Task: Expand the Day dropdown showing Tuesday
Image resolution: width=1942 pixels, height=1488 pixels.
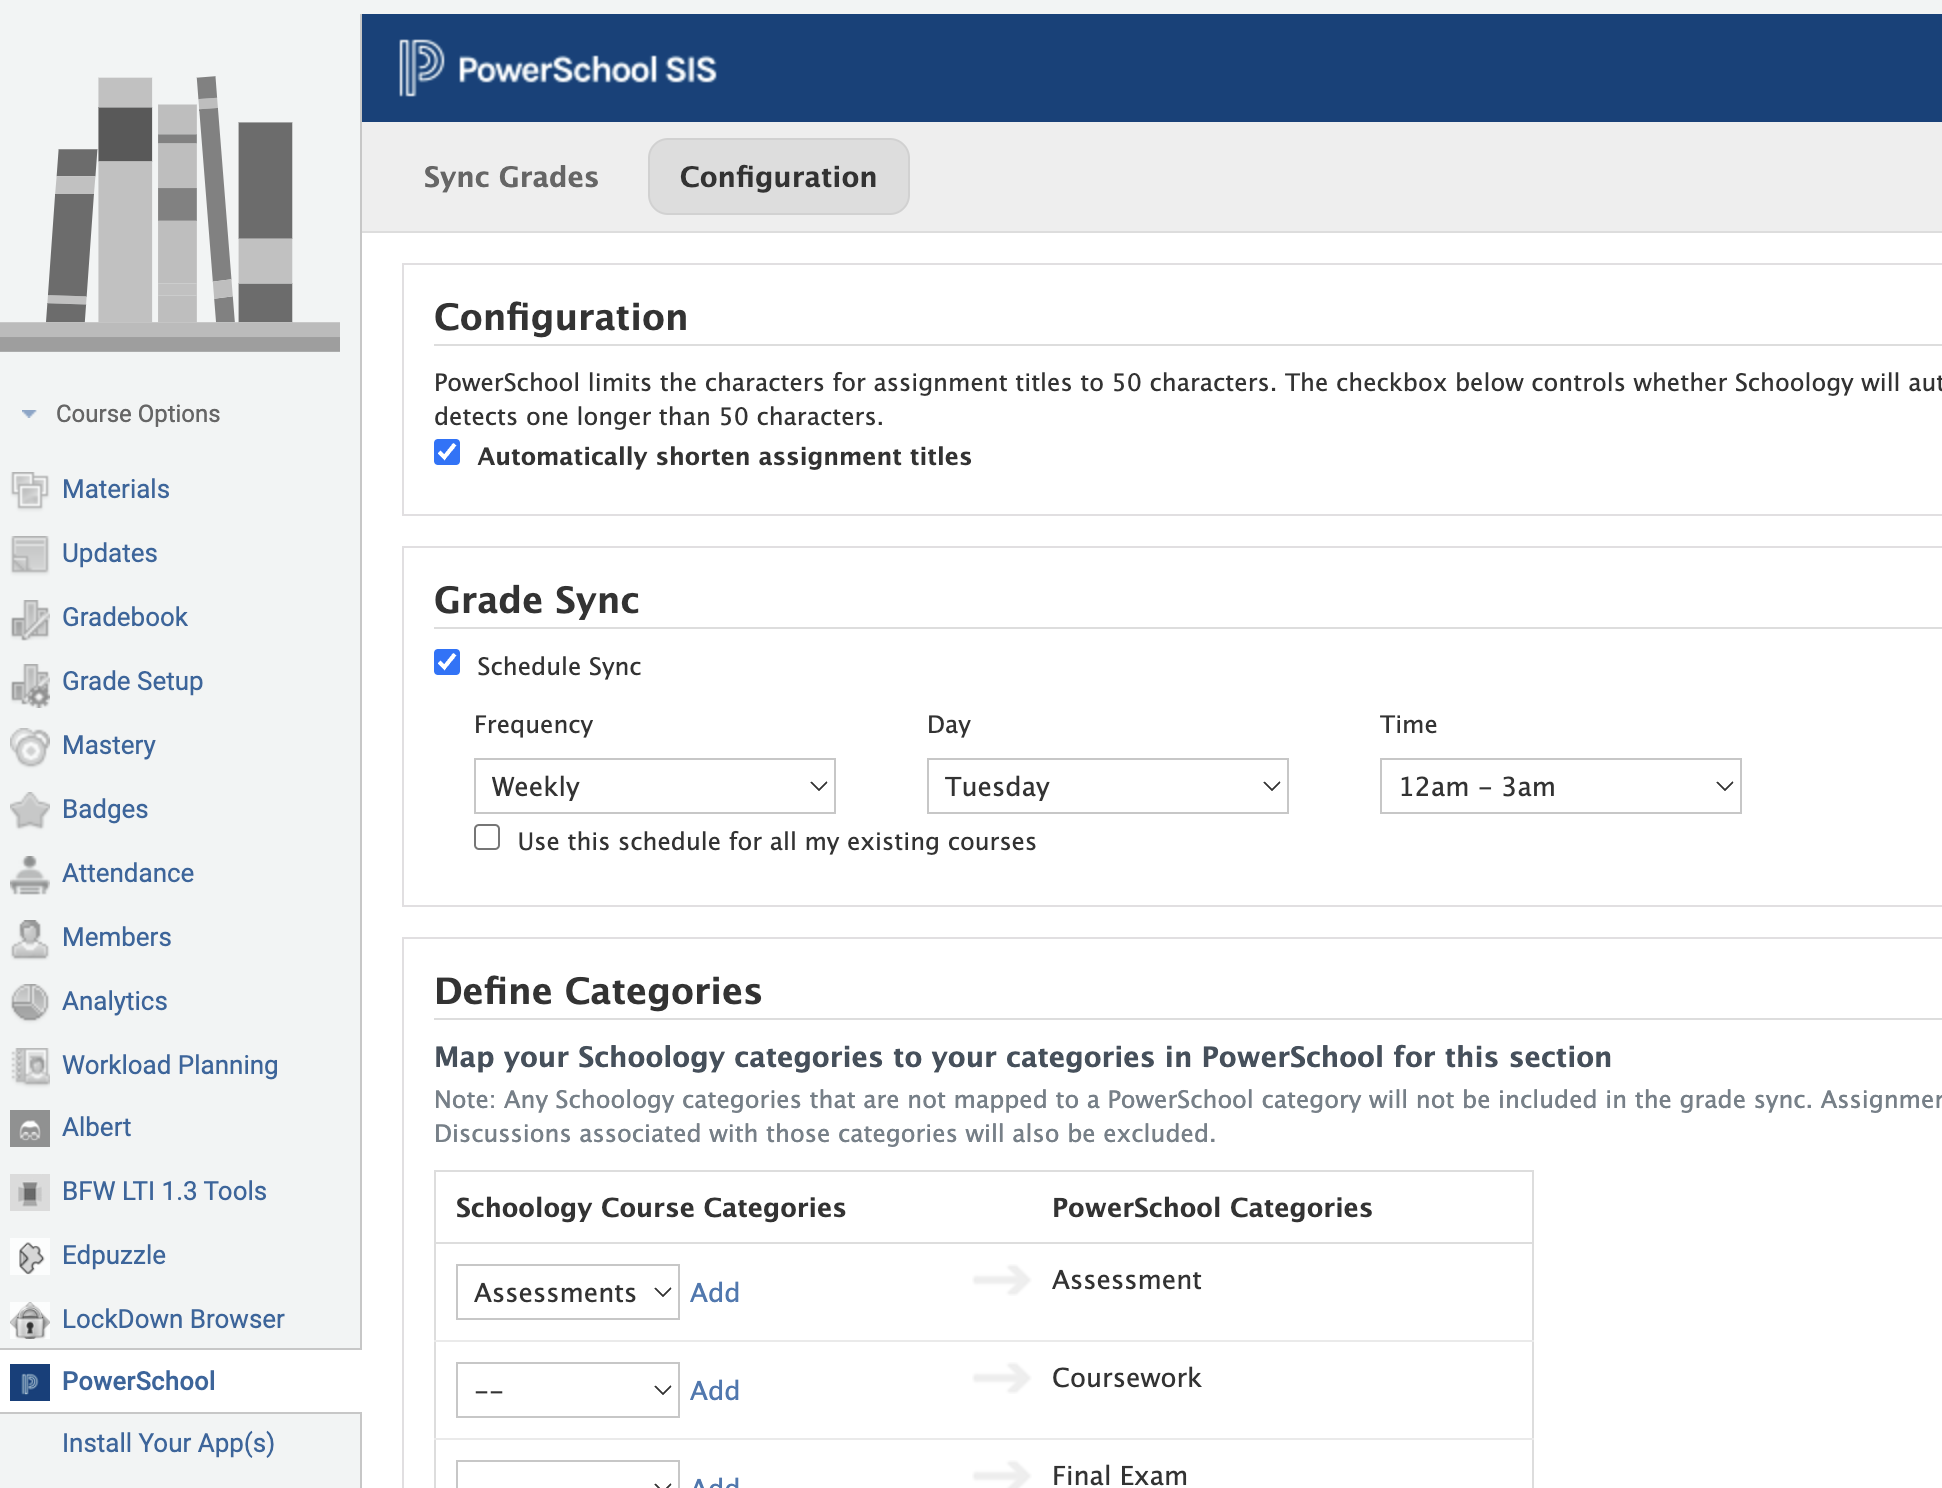Action: pos(1107,786)
